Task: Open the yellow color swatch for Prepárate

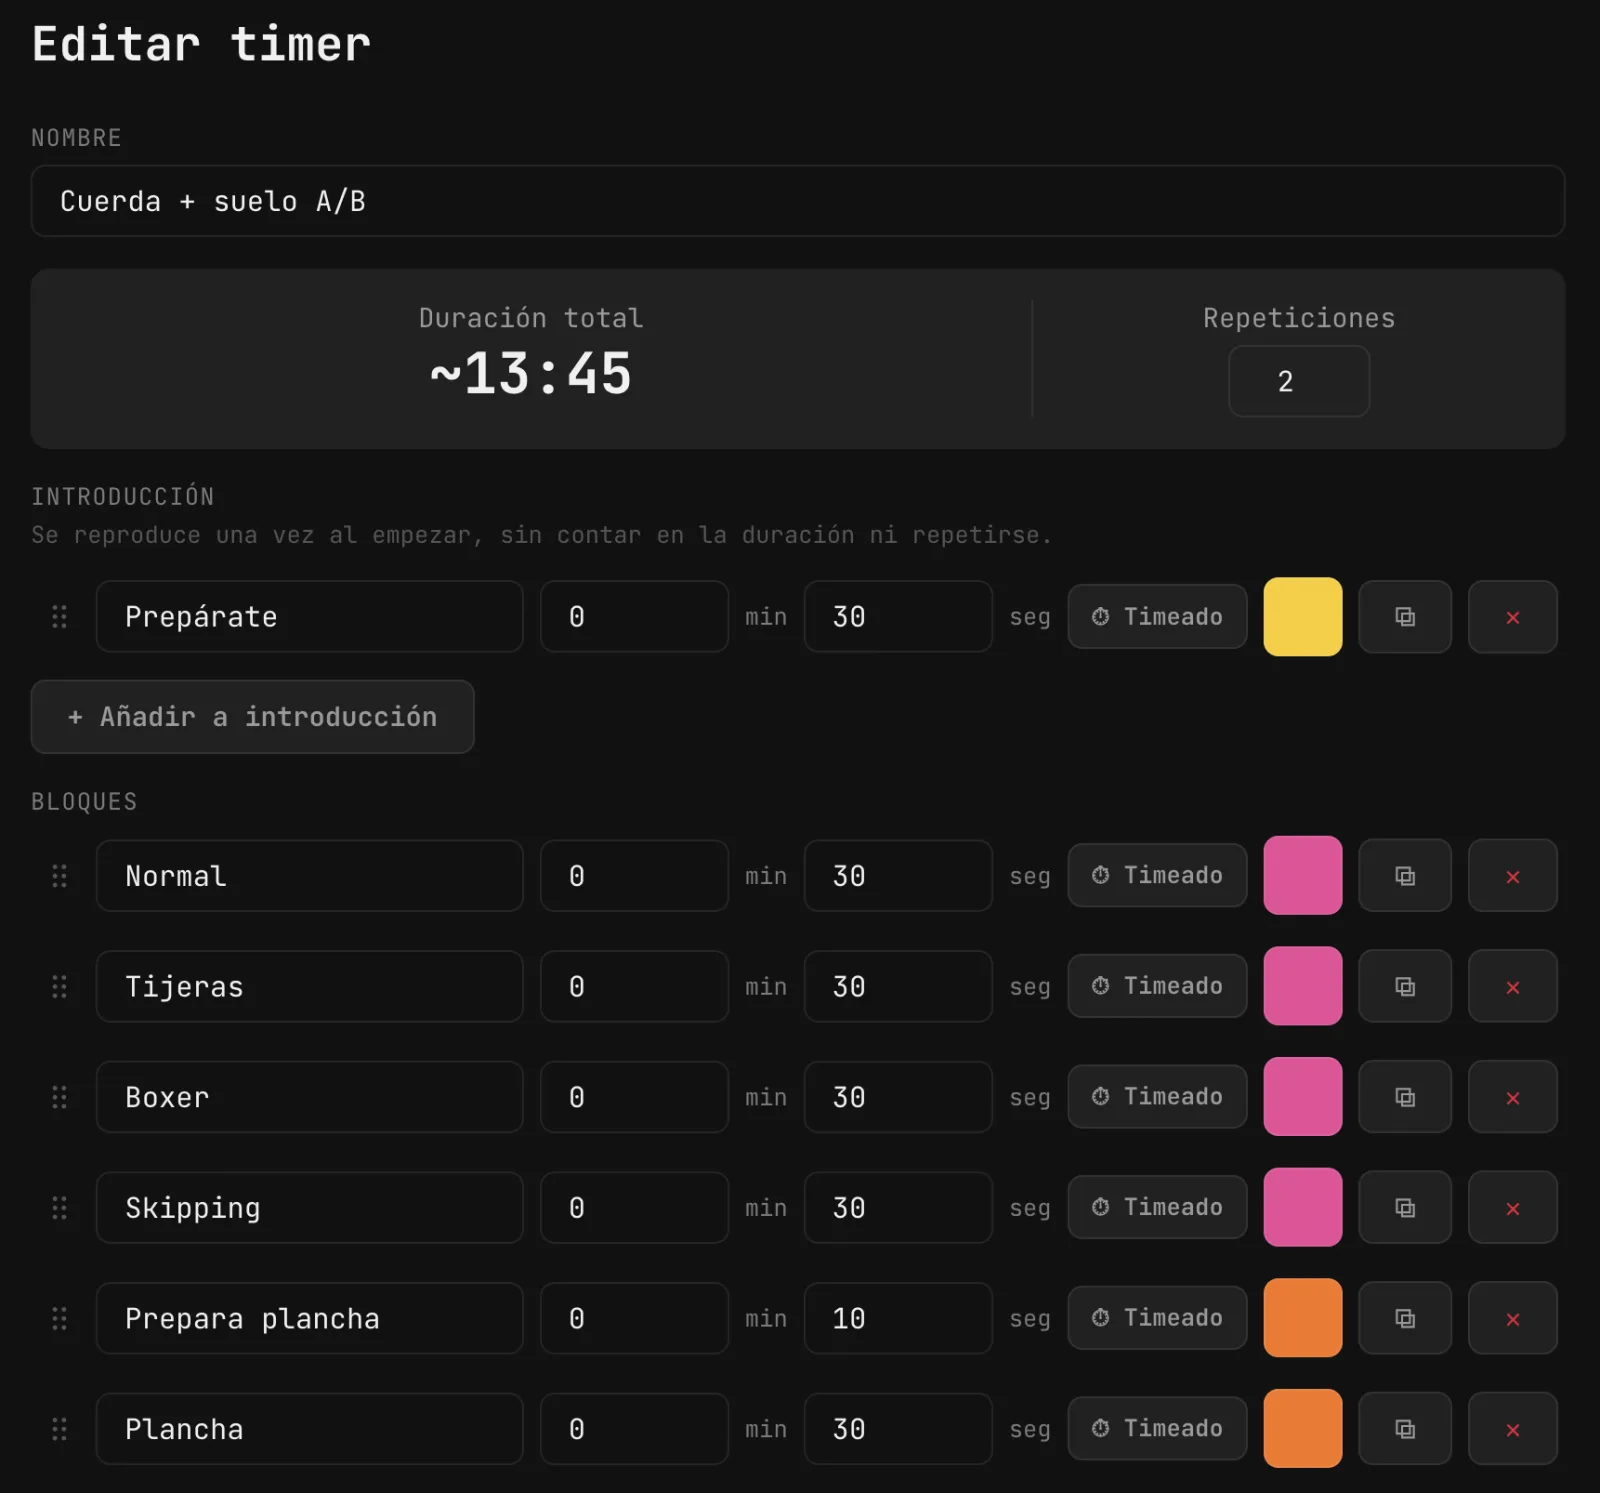Action: (1303, 617)
